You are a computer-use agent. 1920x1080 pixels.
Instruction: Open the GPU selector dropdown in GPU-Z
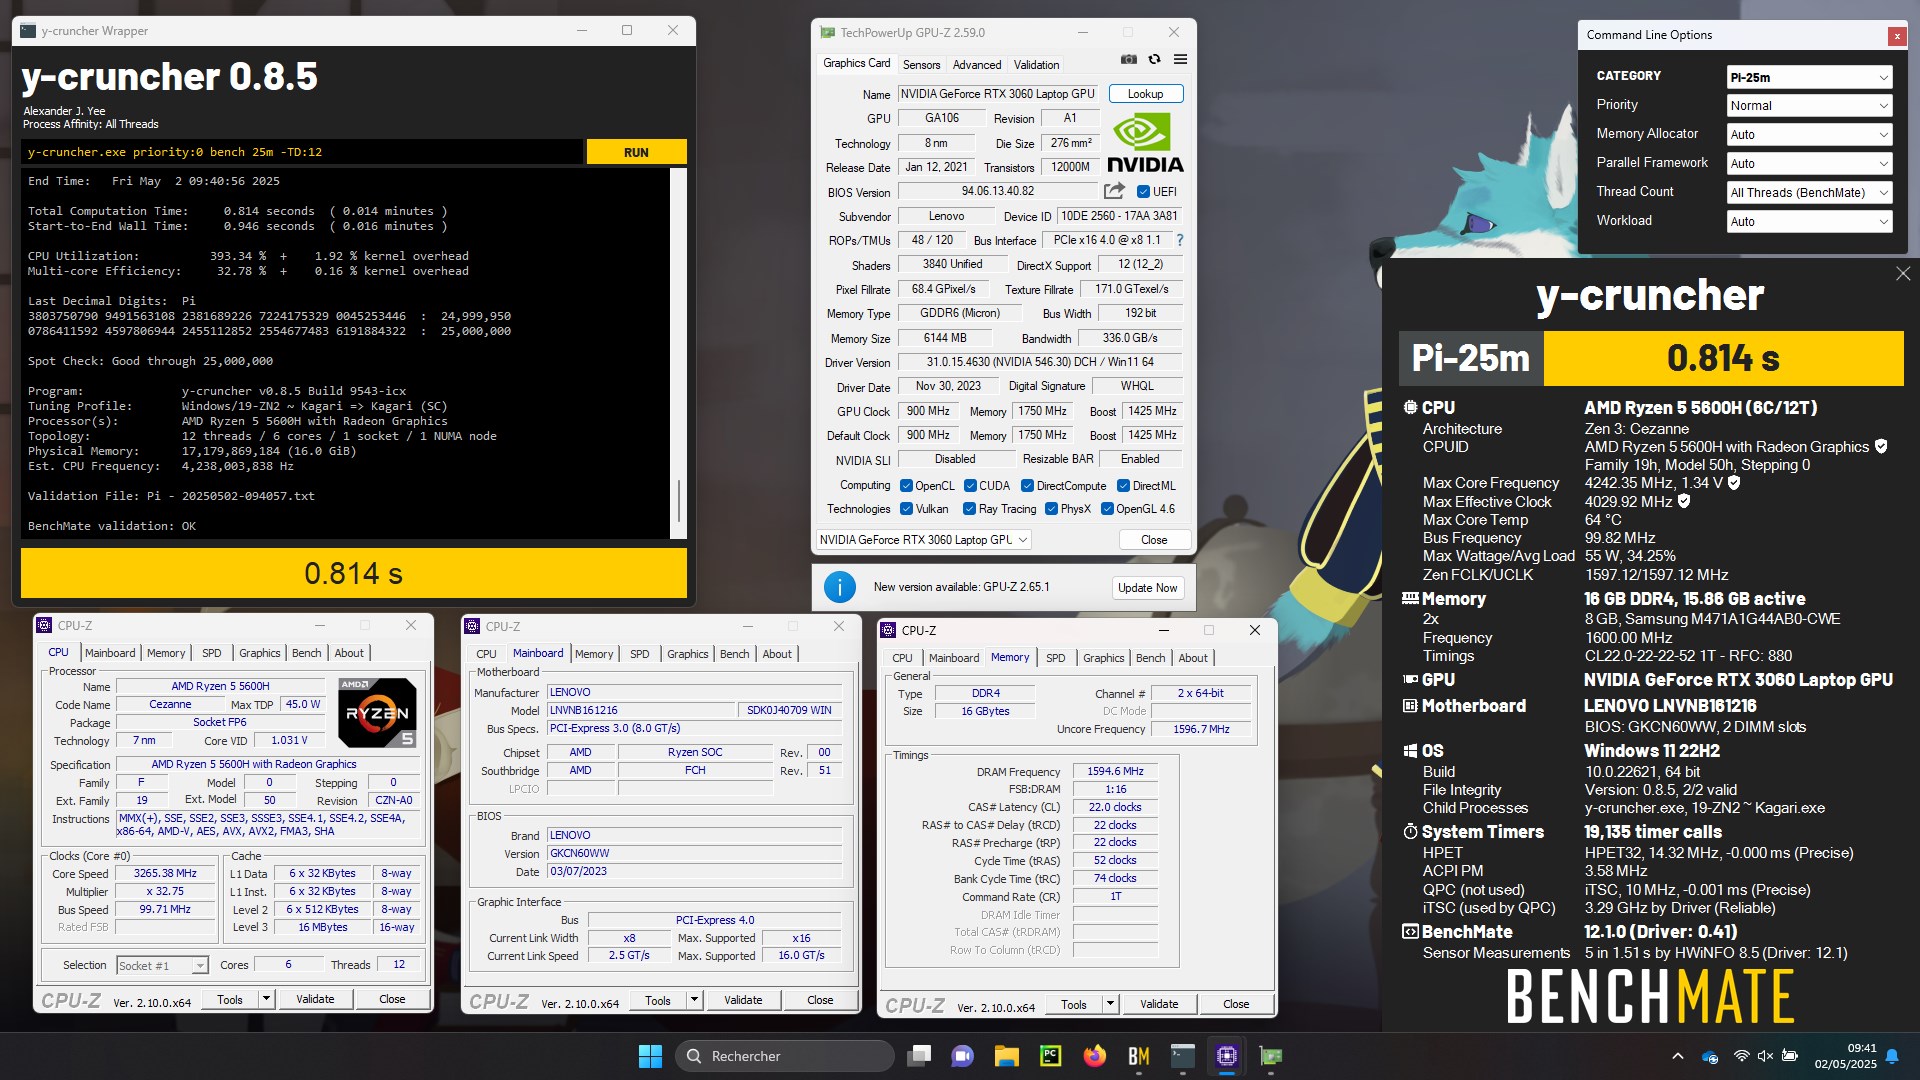tap(923, 540)
